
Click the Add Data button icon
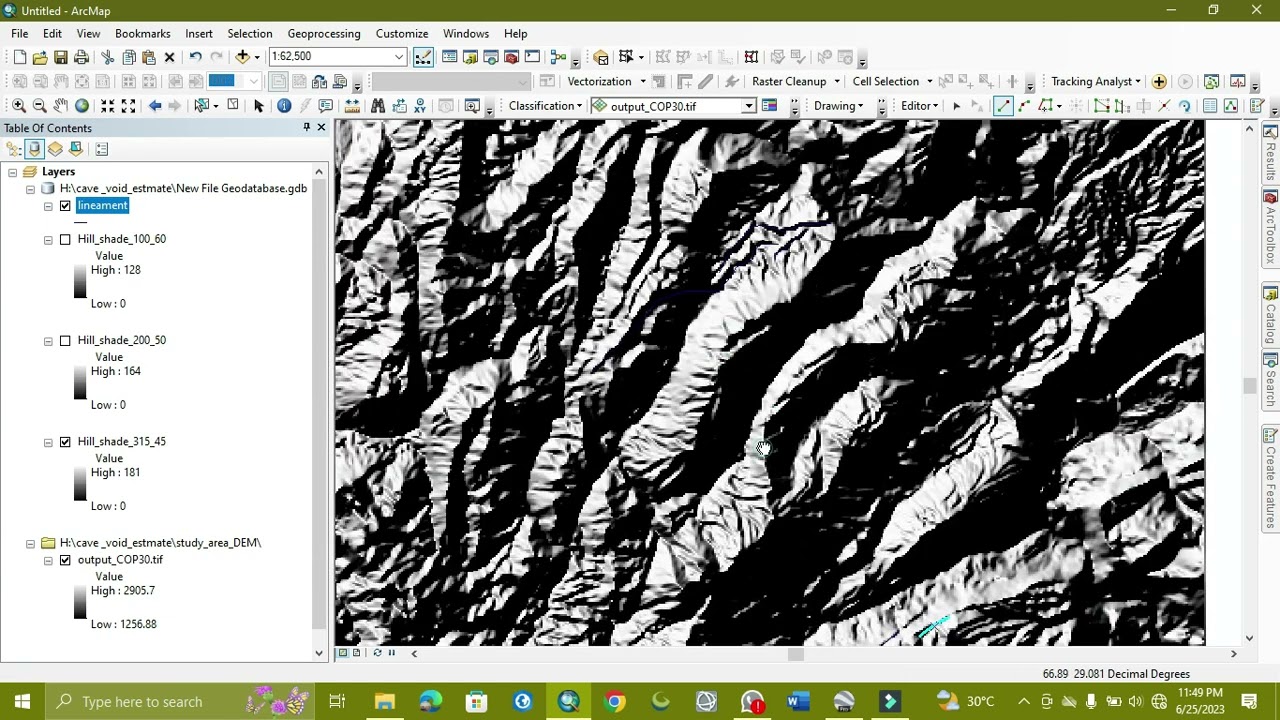point(242,57)
